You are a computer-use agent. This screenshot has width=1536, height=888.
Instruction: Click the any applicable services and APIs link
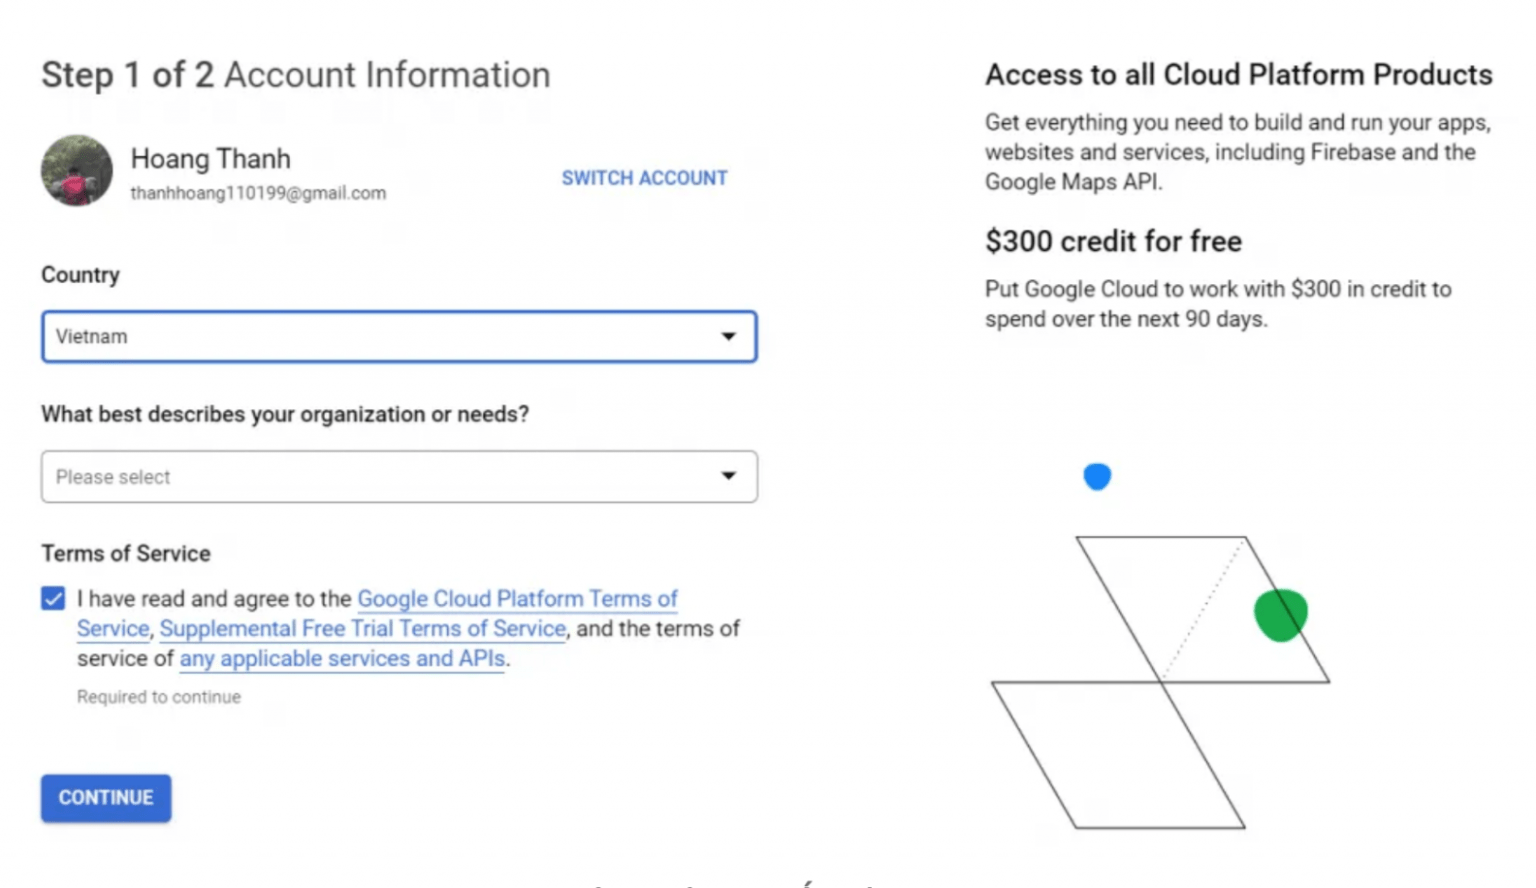[x=341, y=659]
